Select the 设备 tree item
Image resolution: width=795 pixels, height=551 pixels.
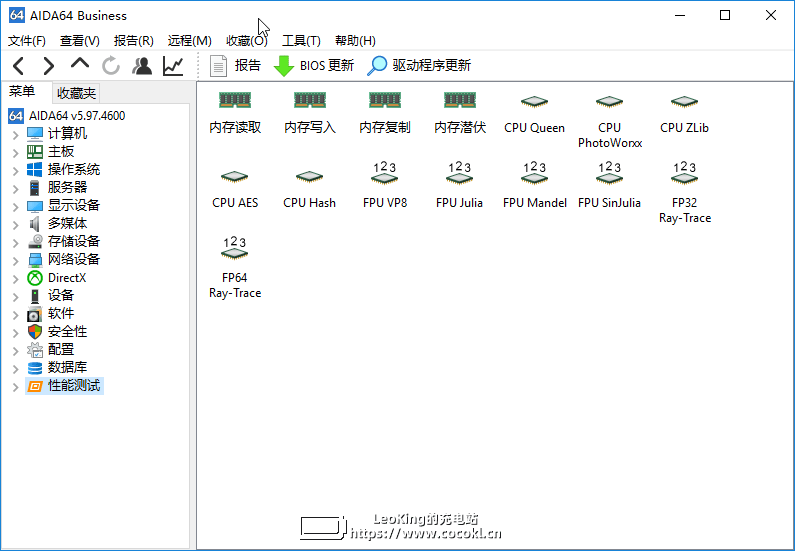[52, 296]
